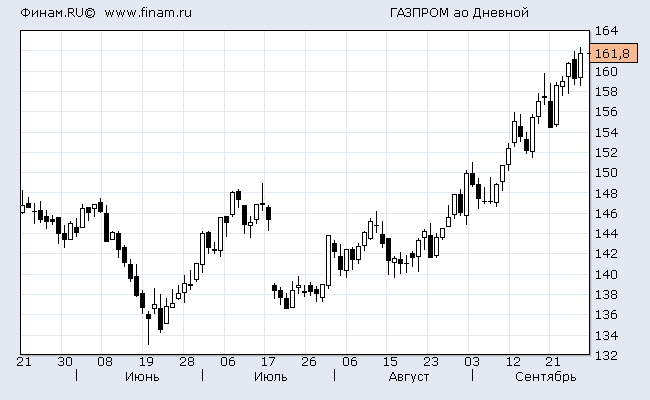Click the 148 price axis label
Screen dimensions: 650x400
coord(606,193)
